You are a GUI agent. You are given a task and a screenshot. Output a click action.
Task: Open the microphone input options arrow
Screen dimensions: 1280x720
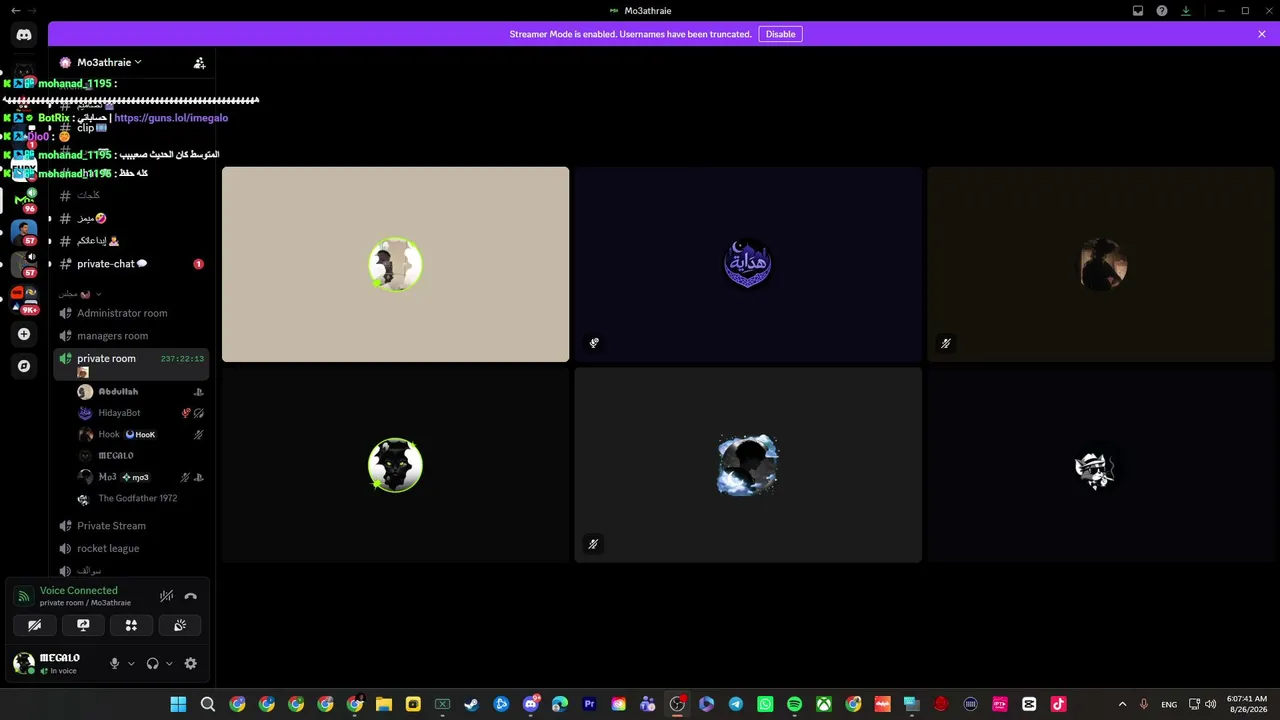[131, 663]
